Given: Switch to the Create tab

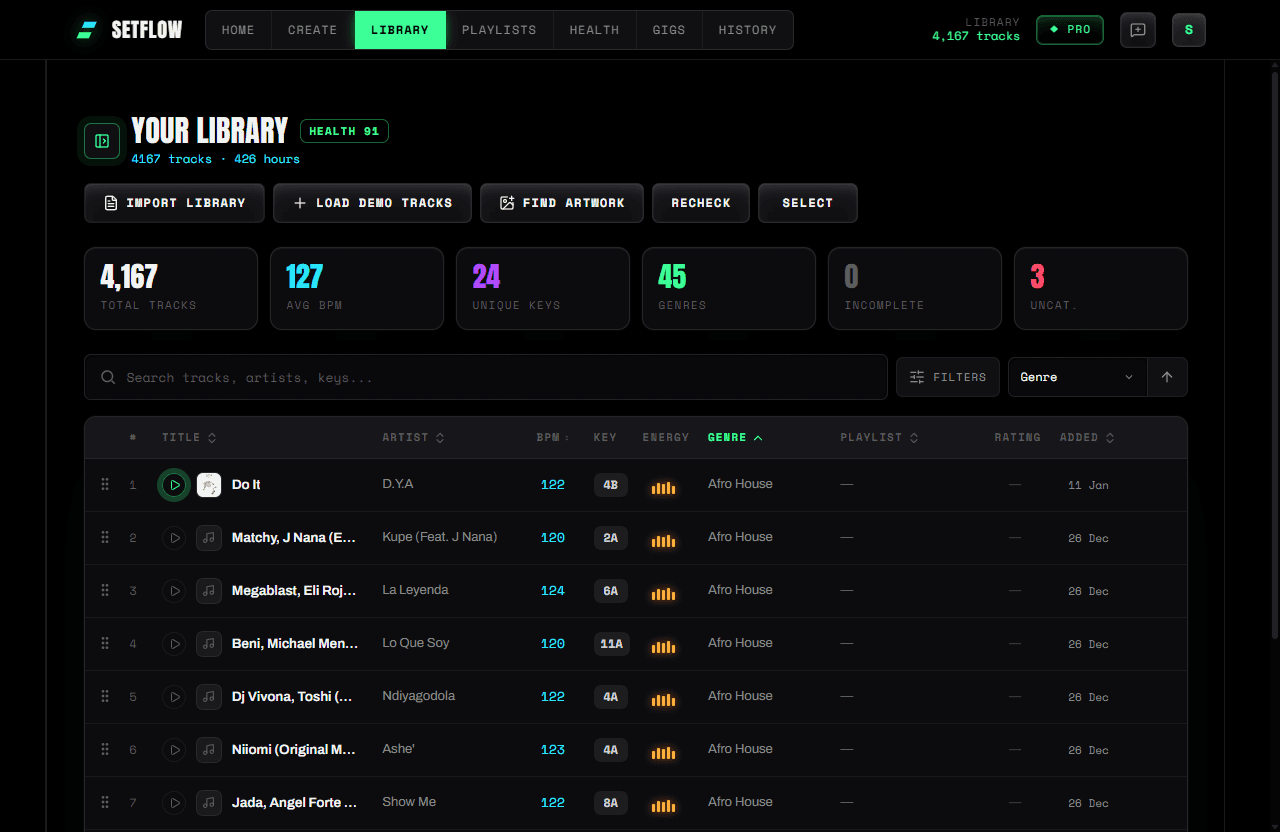Looking at the screenshot, I should point(312,30).
